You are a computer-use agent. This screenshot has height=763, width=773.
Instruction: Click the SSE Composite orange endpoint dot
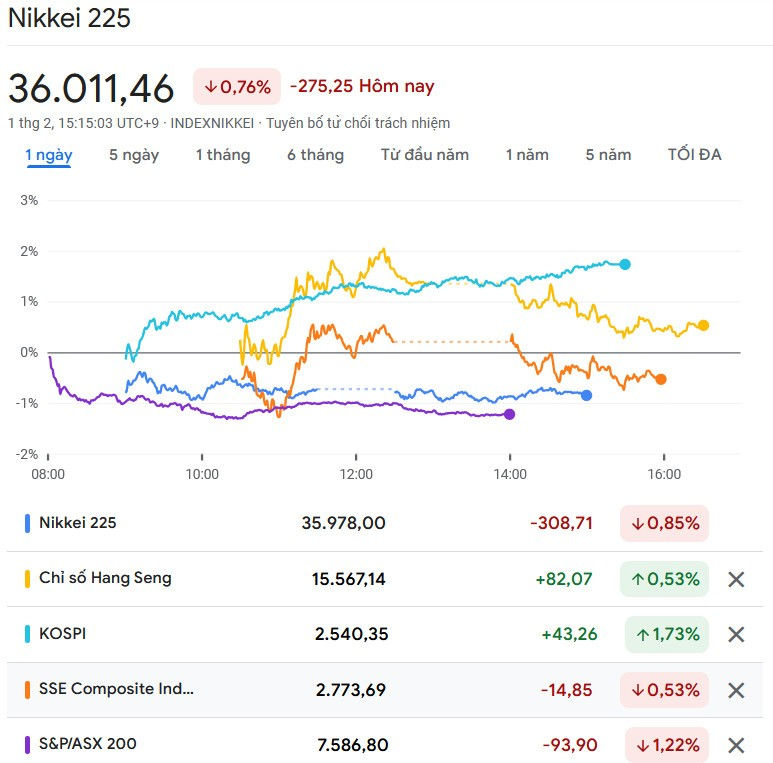tap(661, 379)
